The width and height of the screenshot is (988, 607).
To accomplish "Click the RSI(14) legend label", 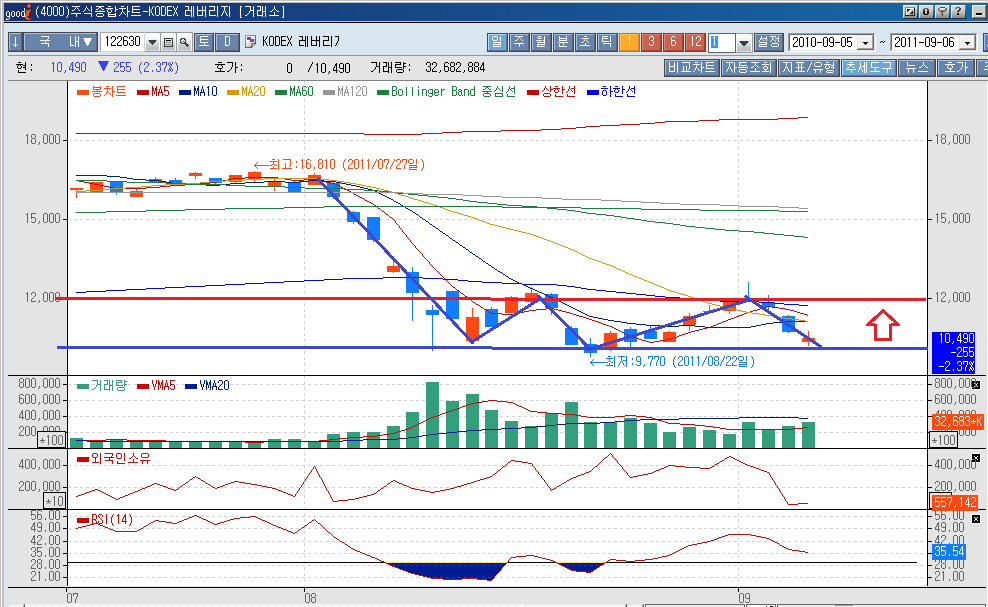I will tap(112, 519).
